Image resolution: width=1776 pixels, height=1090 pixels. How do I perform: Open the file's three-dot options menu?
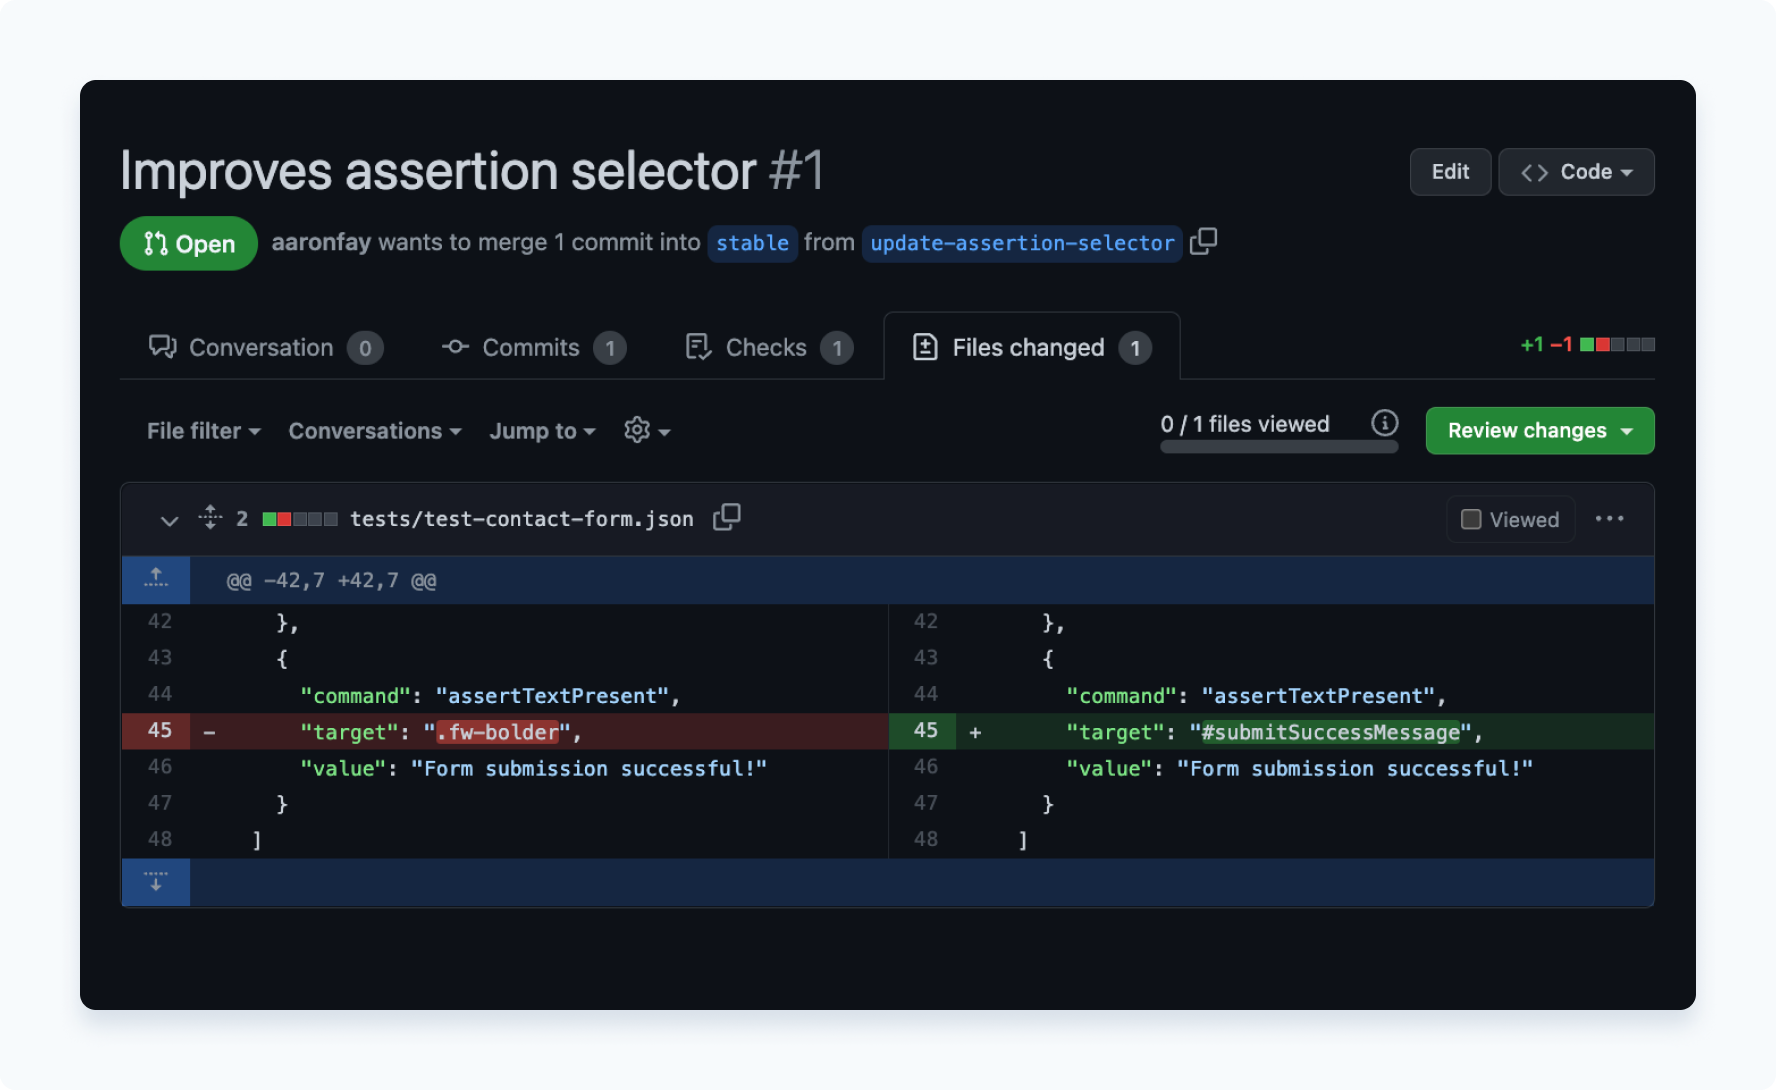(x=1610, y=518)
